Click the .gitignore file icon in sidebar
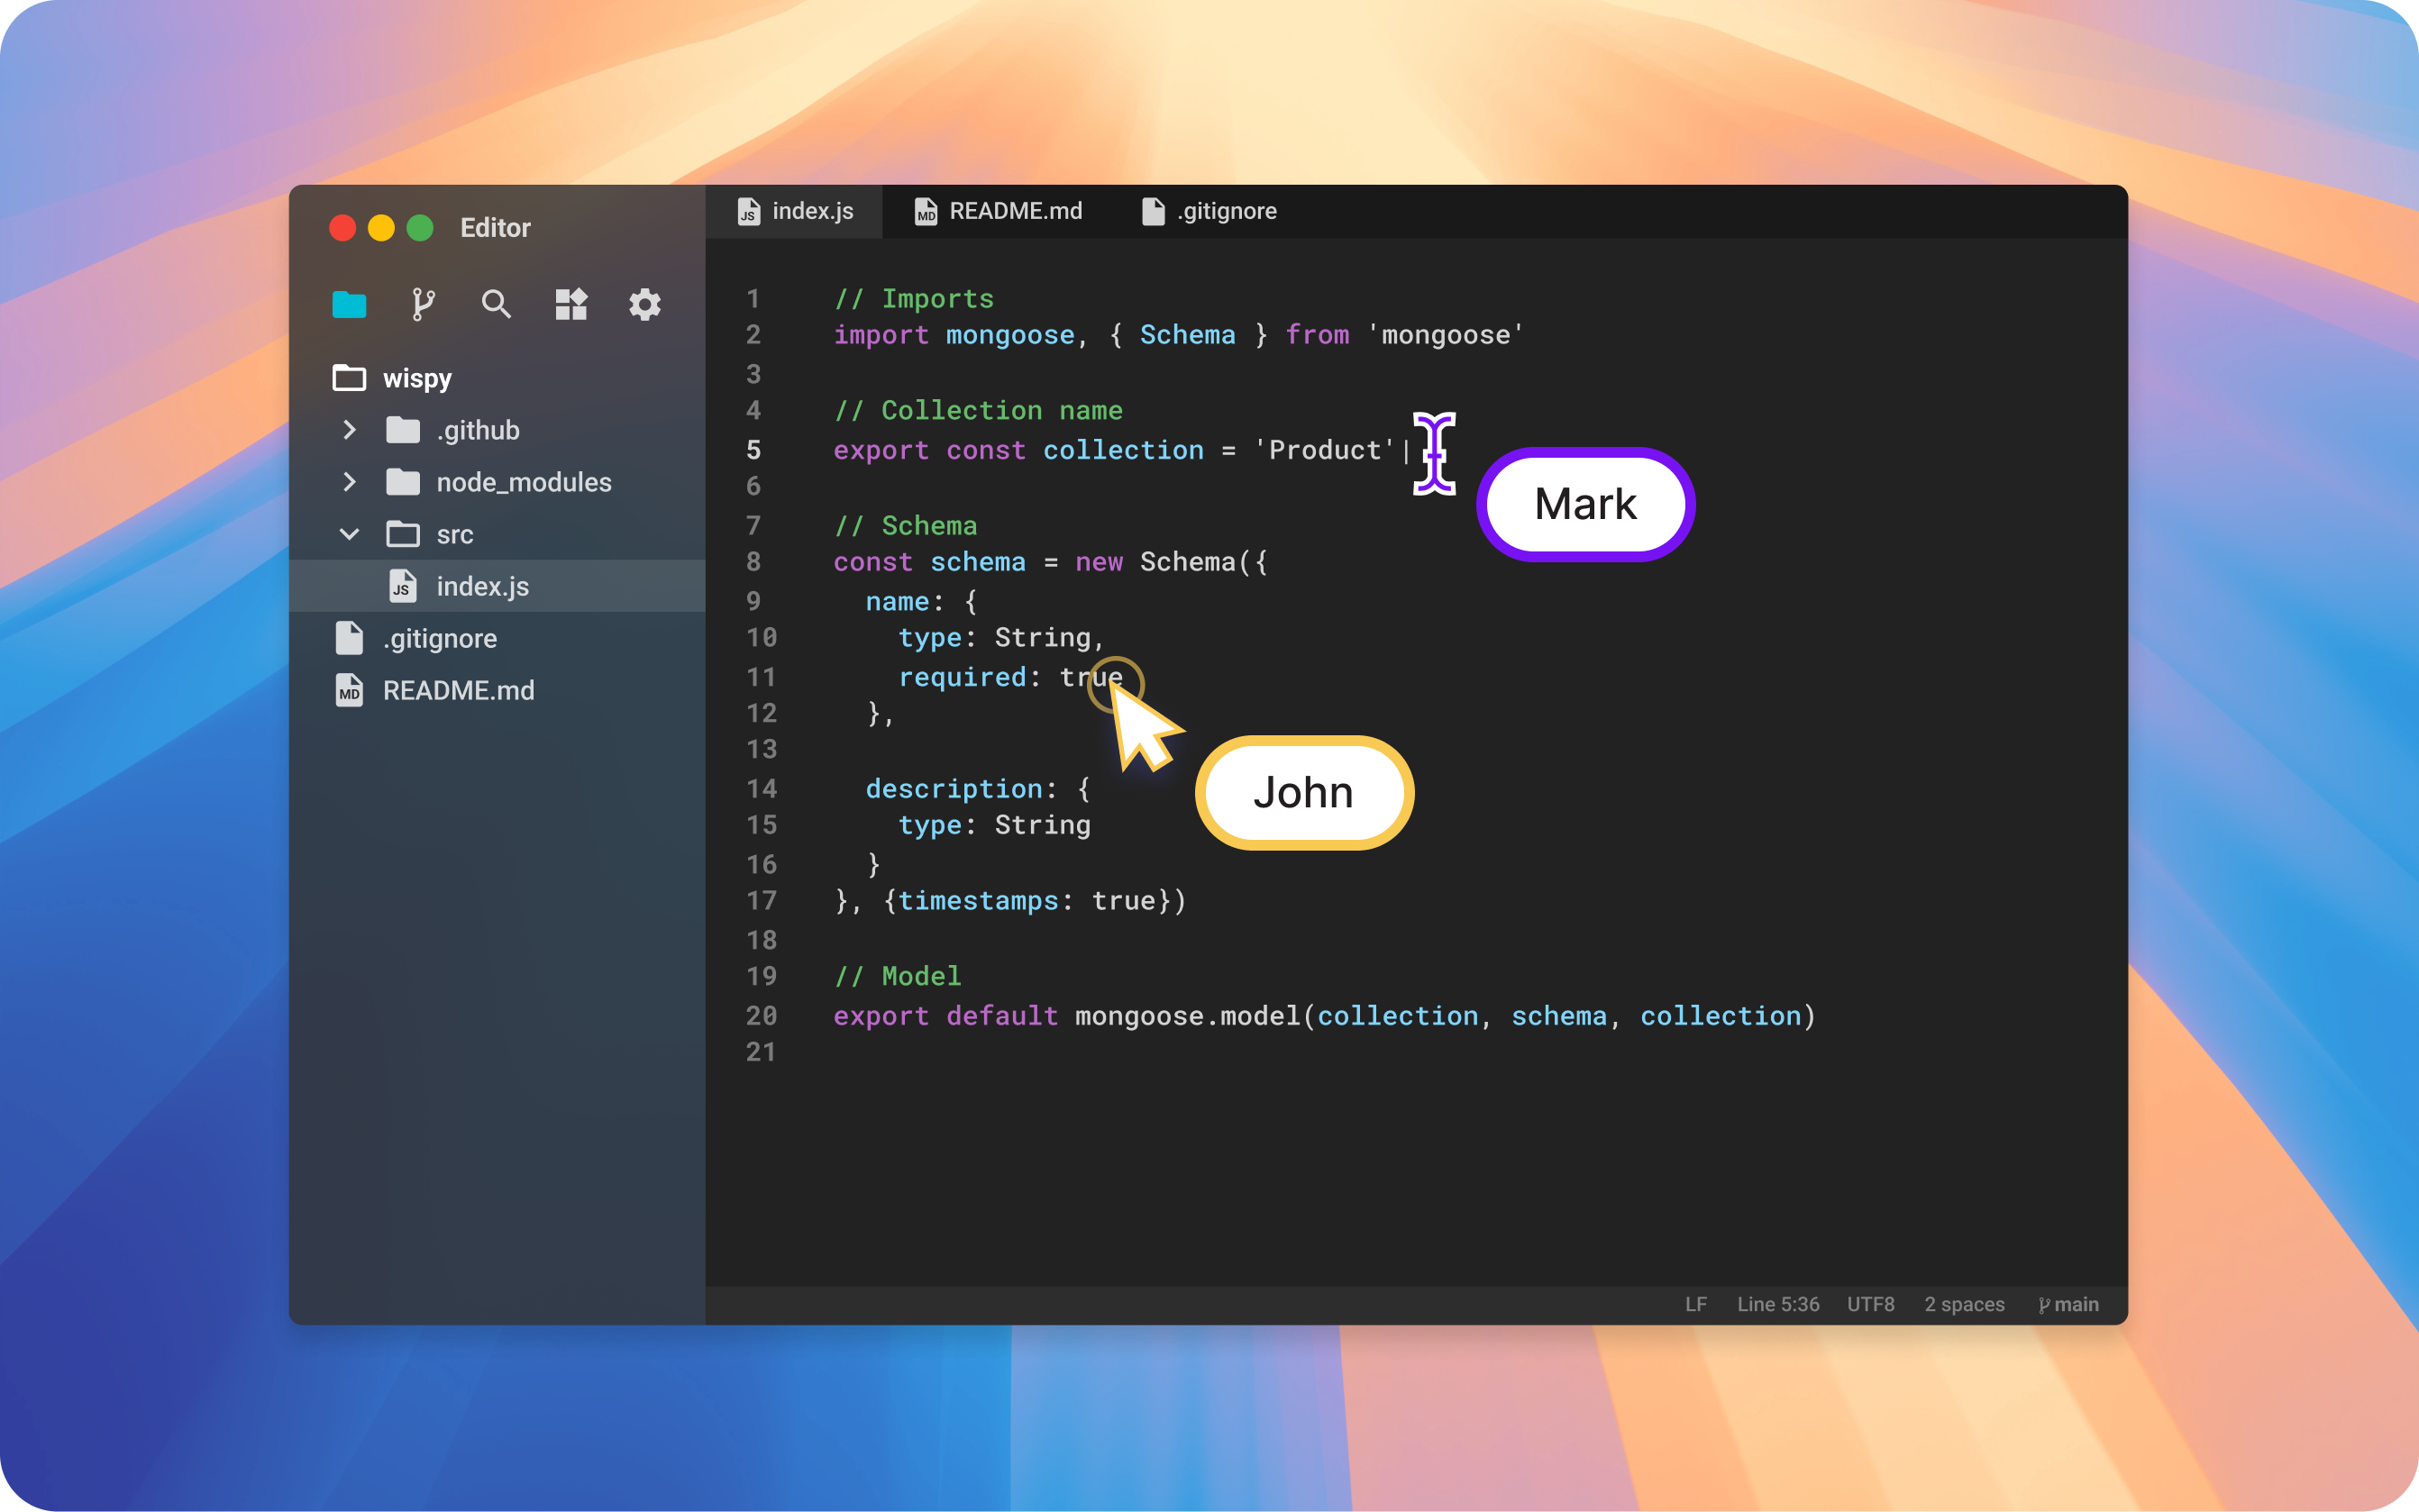 349,638
